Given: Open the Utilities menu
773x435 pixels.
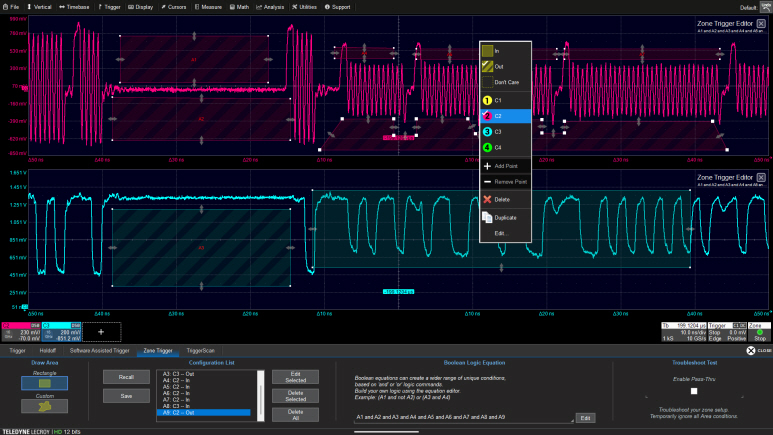Looking at the screenshot, I should tap(304, 7).
